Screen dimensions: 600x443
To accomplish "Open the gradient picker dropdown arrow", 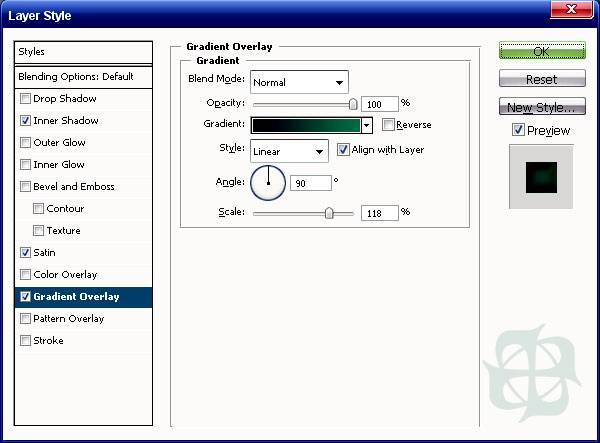I will pyautogui.click(x=367, y=125).
